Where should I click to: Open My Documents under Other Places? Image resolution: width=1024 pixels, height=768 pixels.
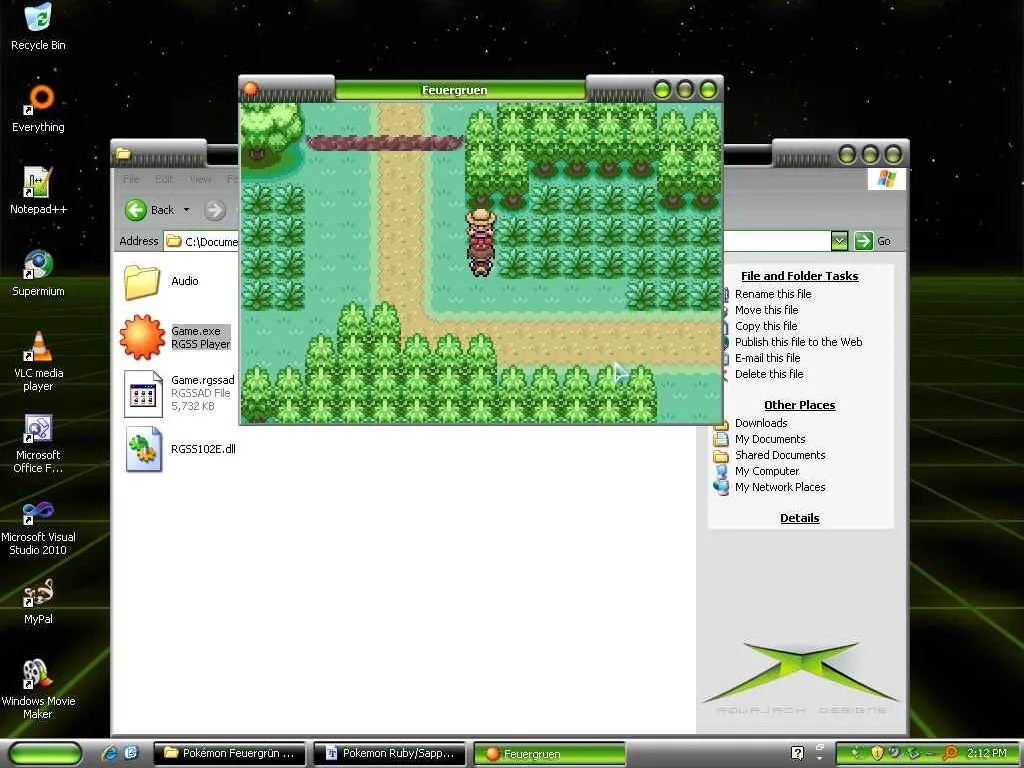[x=770, y=440]
